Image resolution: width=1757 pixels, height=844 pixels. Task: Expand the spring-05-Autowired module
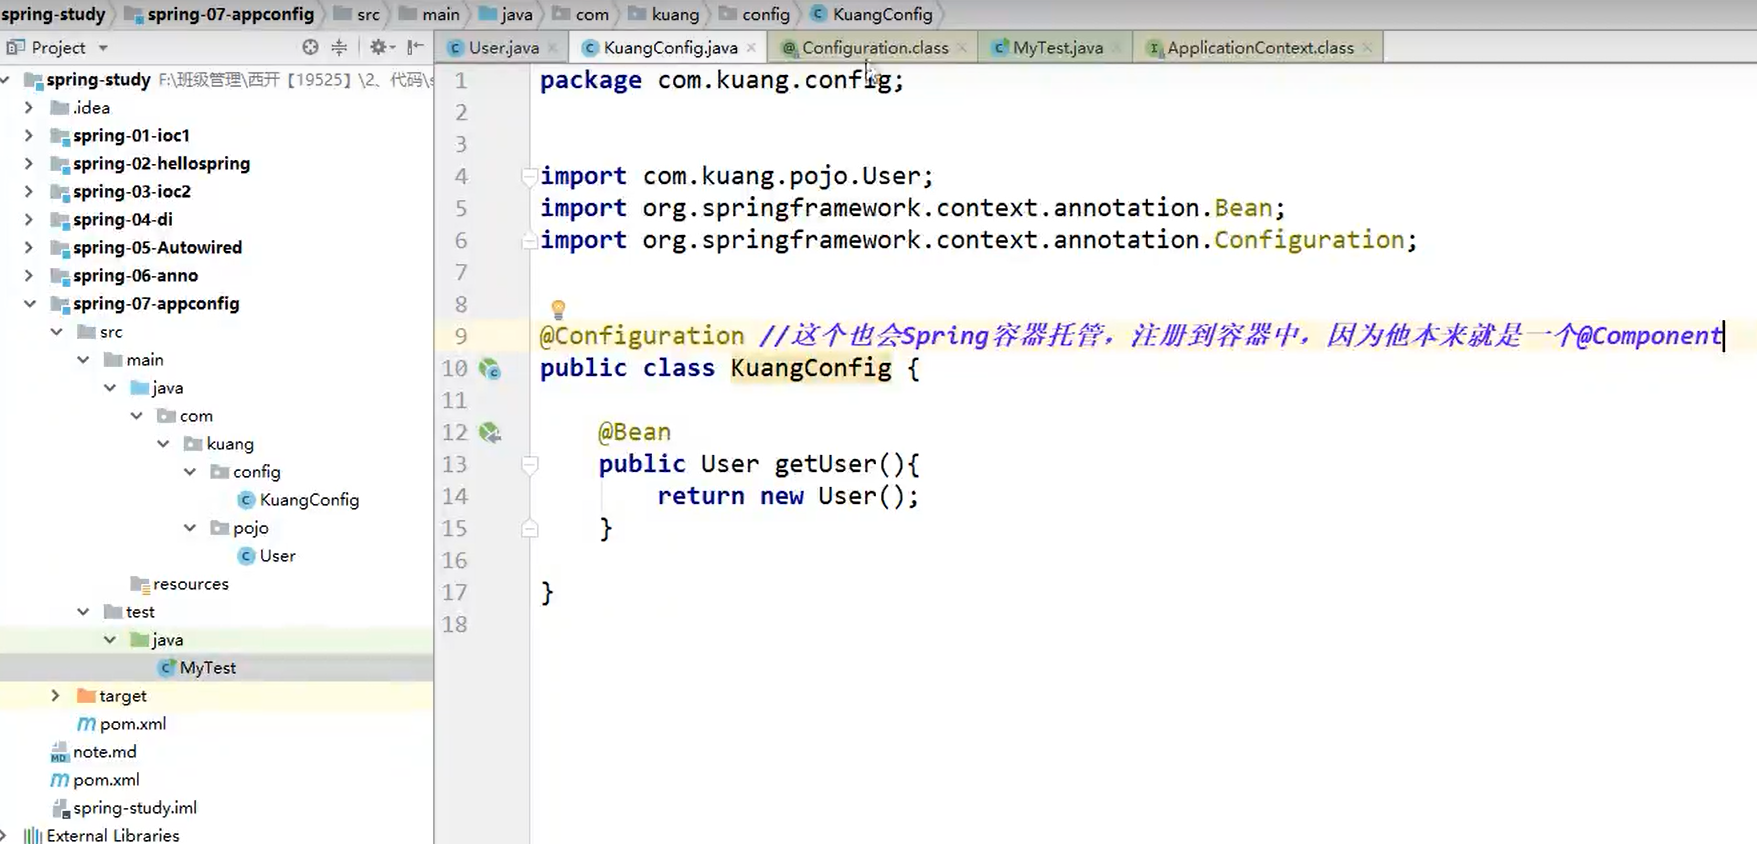[x=29, y=247]
